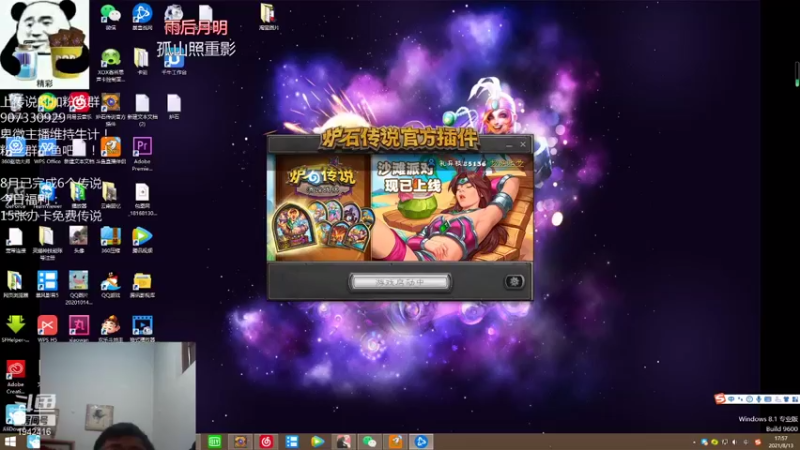Open the 淘宝图片 folder on the desktop
This screenshot has height=450, width=800.
[x=268, y=16]
